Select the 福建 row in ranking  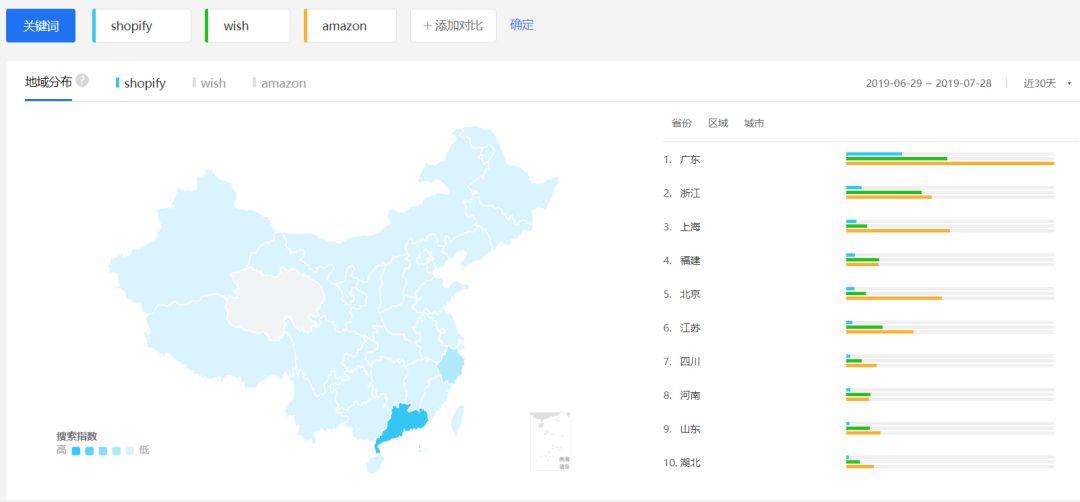tap(859, 260)
